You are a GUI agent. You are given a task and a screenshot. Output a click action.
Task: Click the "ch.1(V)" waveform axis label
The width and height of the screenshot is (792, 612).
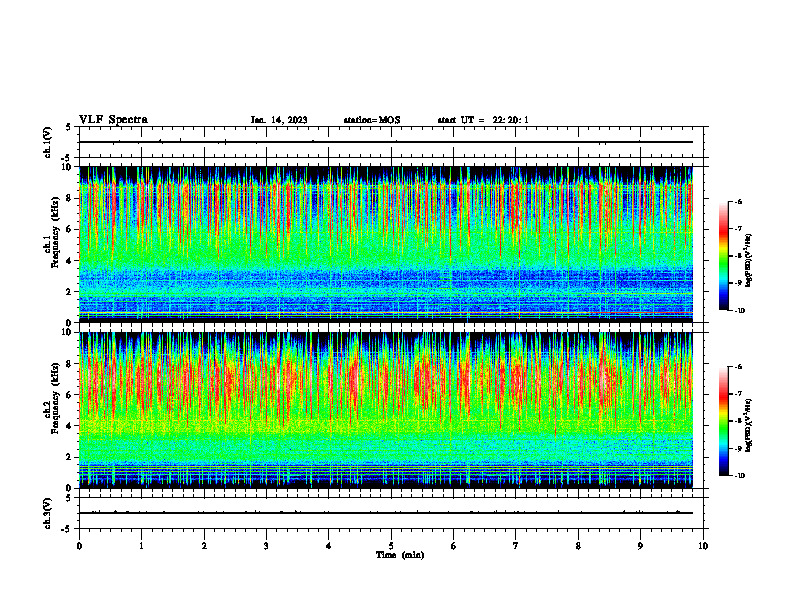47,142
